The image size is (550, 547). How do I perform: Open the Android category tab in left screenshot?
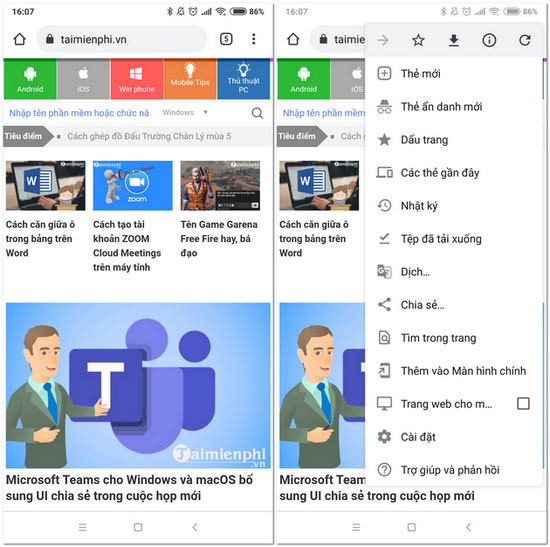[30, 79]
